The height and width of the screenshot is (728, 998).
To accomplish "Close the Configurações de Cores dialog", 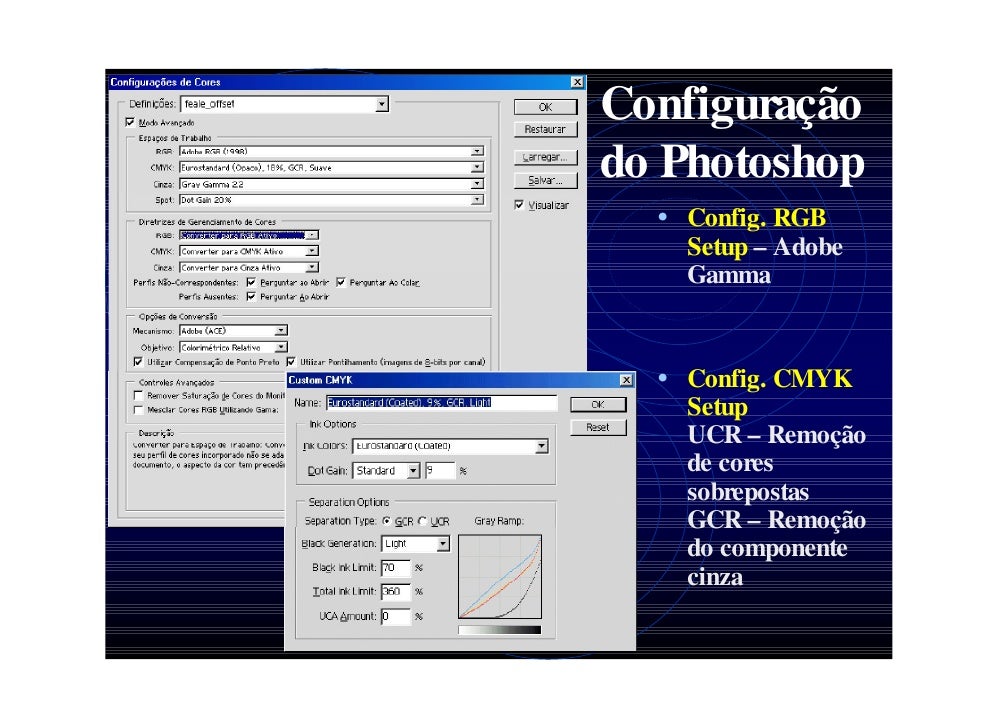I will pos(577,82).
